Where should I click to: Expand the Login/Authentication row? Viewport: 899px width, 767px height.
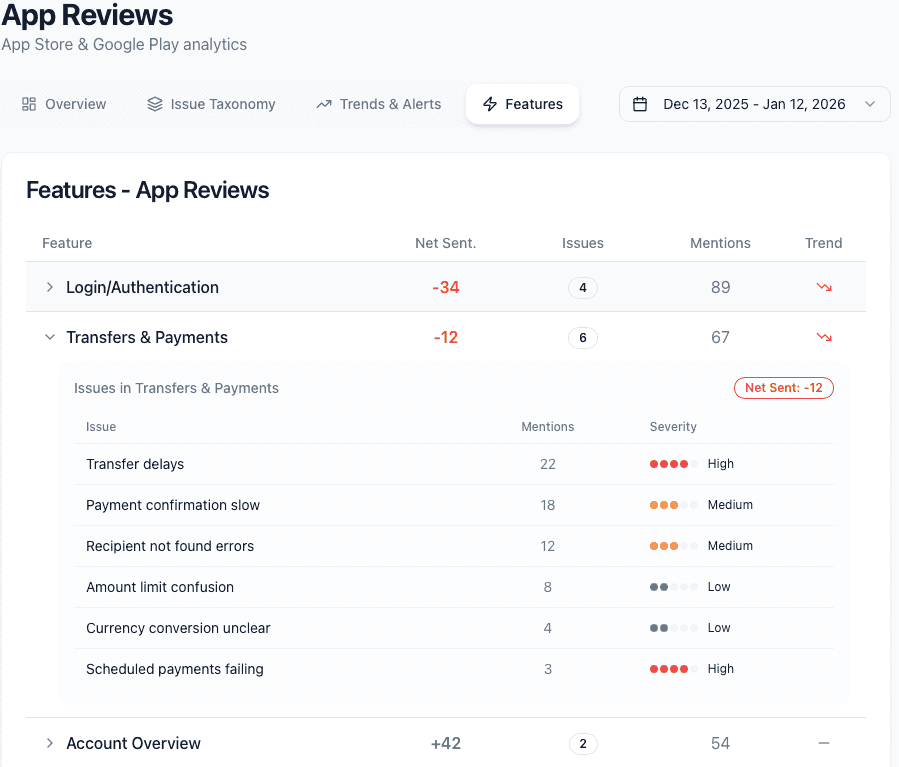click(49, 287)
